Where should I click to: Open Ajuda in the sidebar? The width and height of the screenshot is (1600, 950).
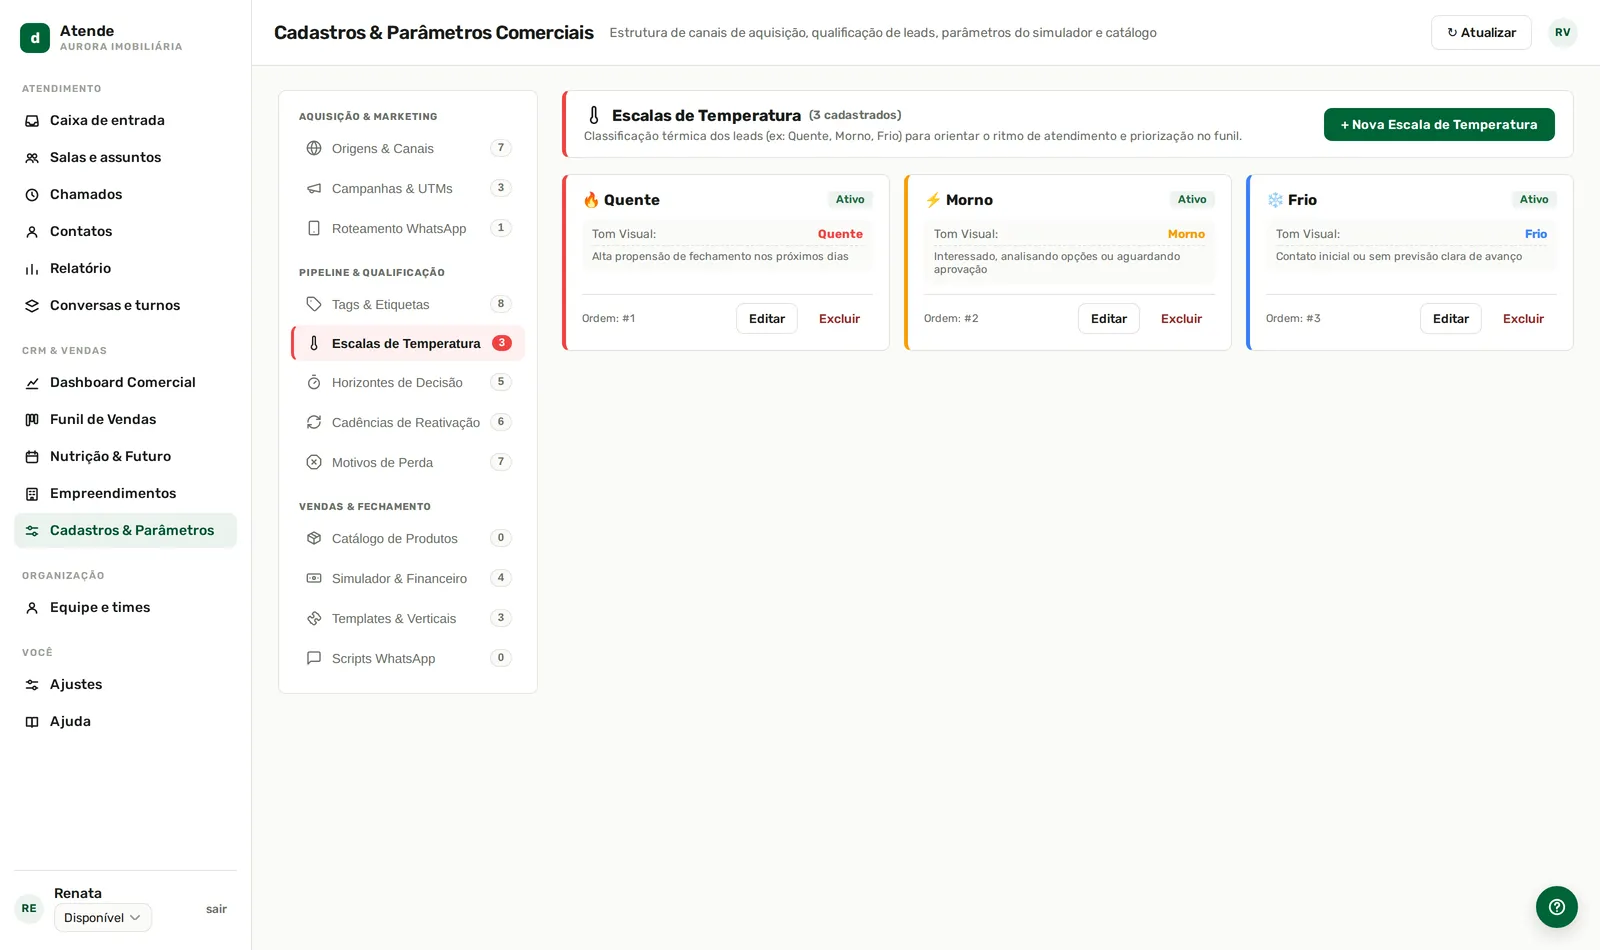point(125,722)
